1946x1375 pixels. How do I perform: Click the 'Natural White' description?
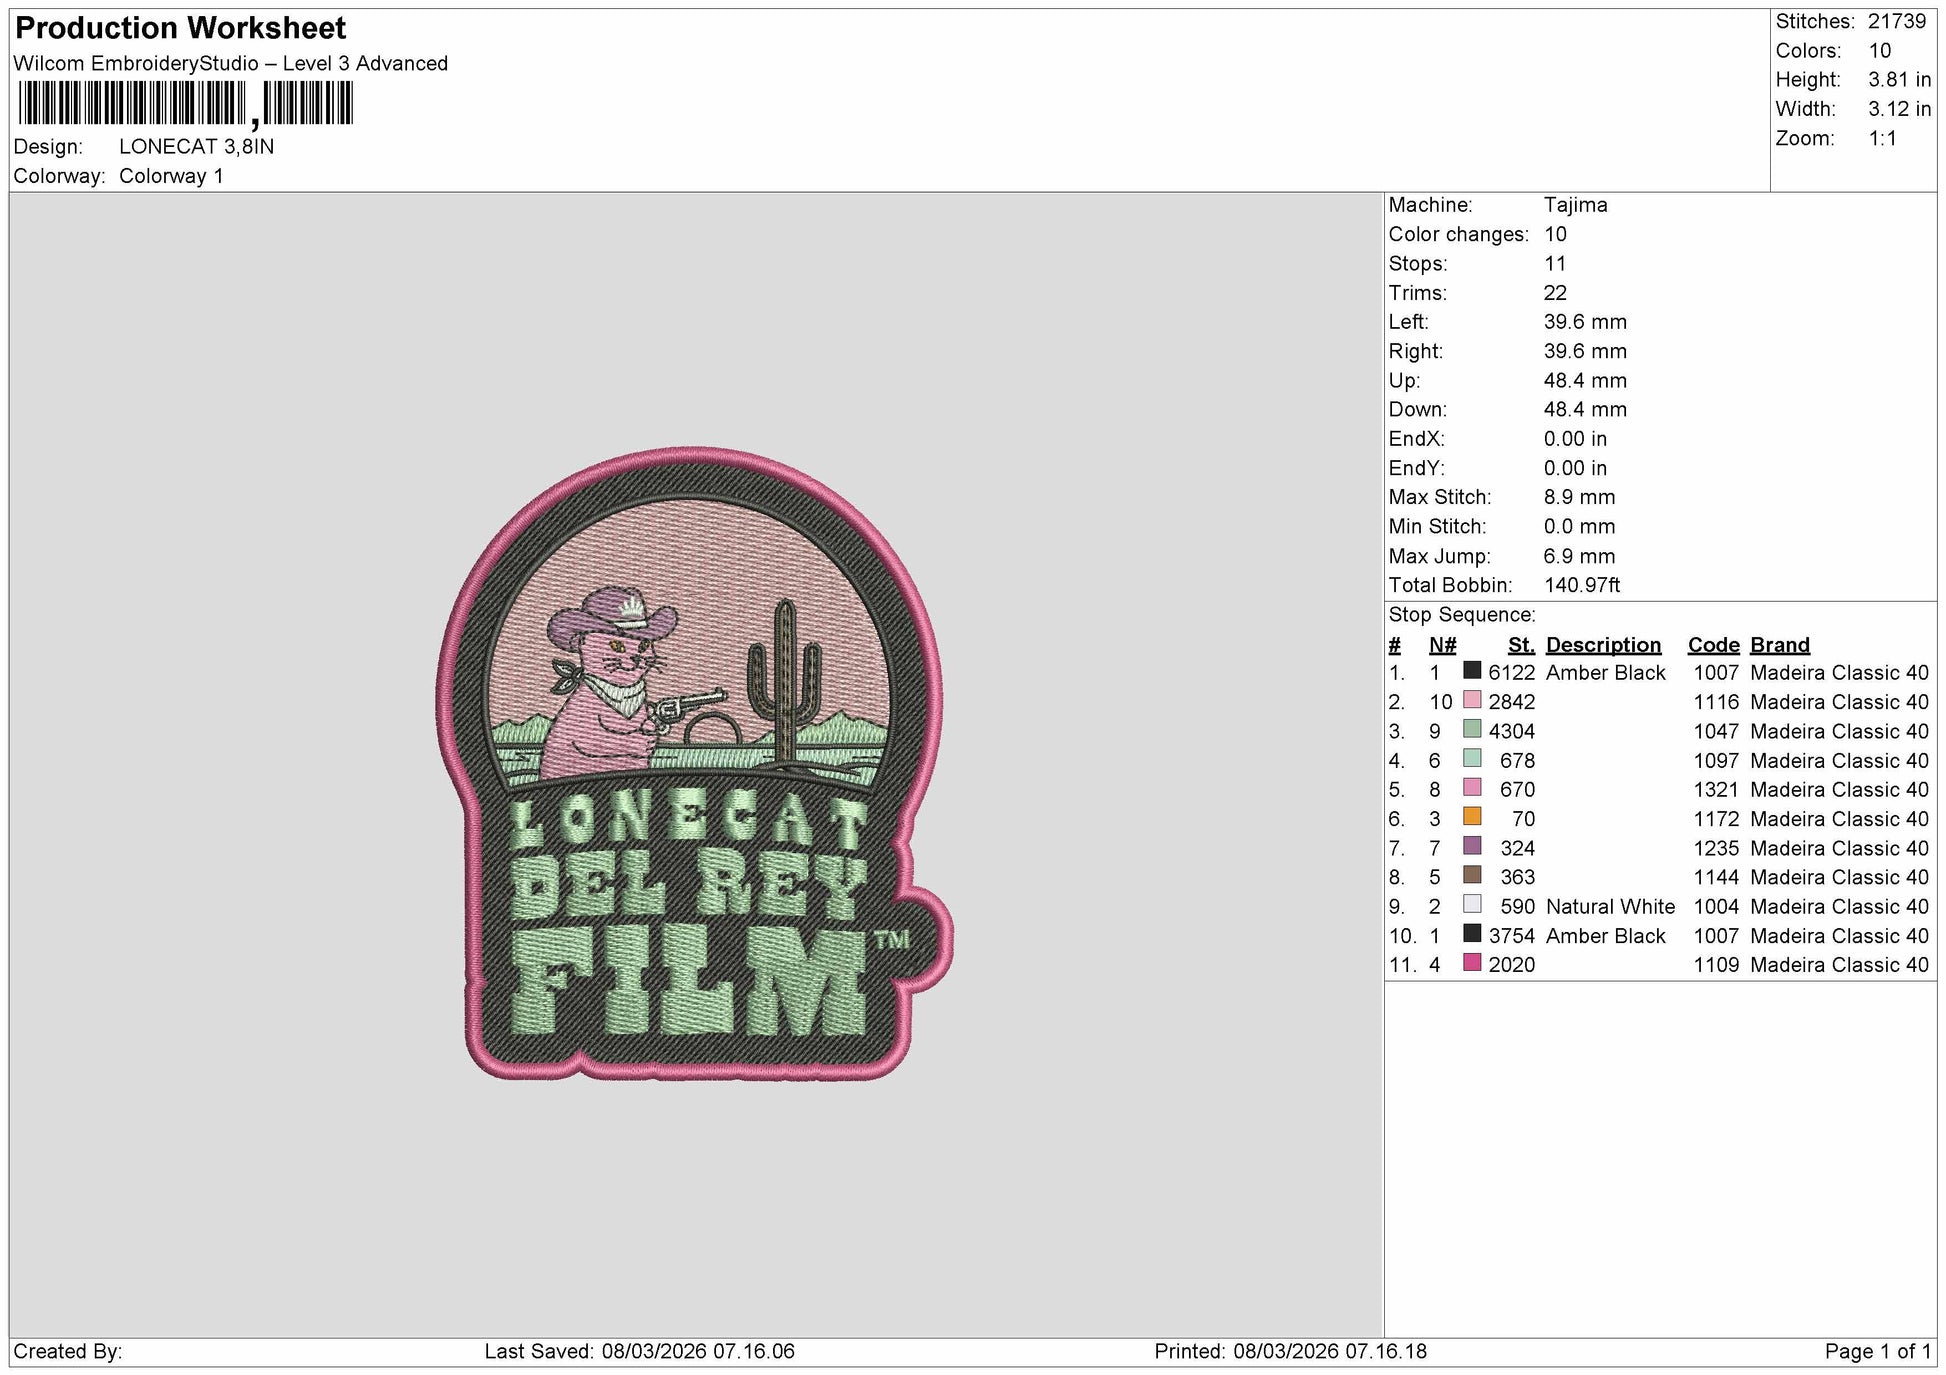pyautogui.click(x=1610, y=907)
